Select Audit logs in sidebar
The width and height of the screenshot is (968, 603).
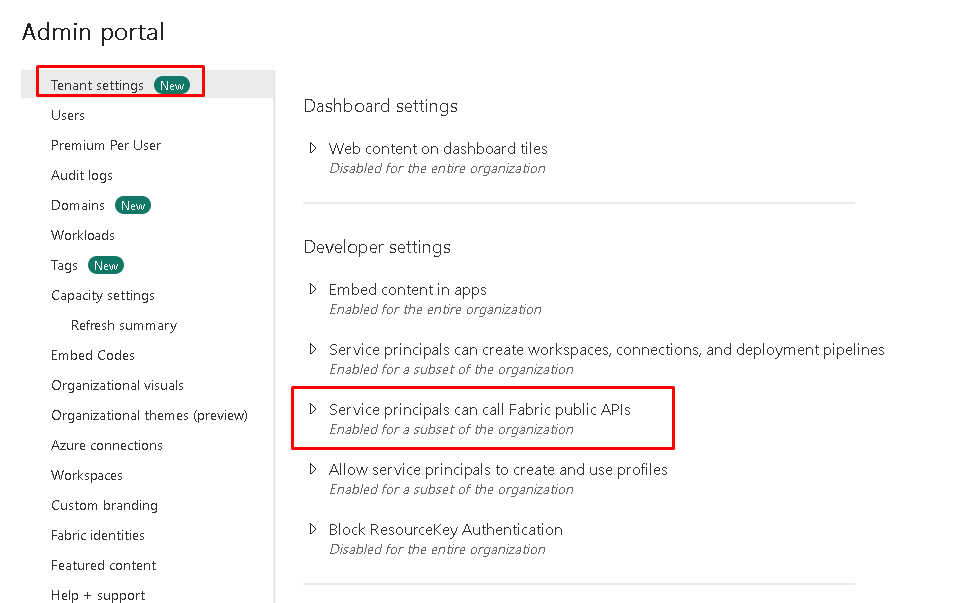click(x=82, y=175)
